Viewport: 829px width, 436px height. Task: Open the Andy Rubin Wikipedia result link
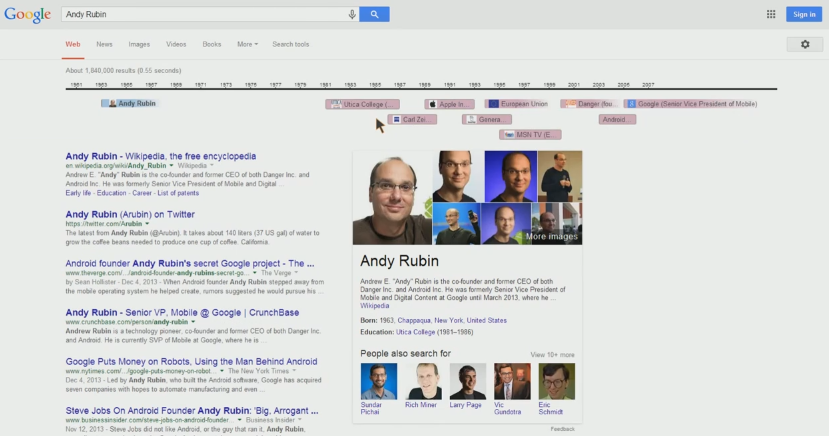pyautogui.click(x=160, y=156)
